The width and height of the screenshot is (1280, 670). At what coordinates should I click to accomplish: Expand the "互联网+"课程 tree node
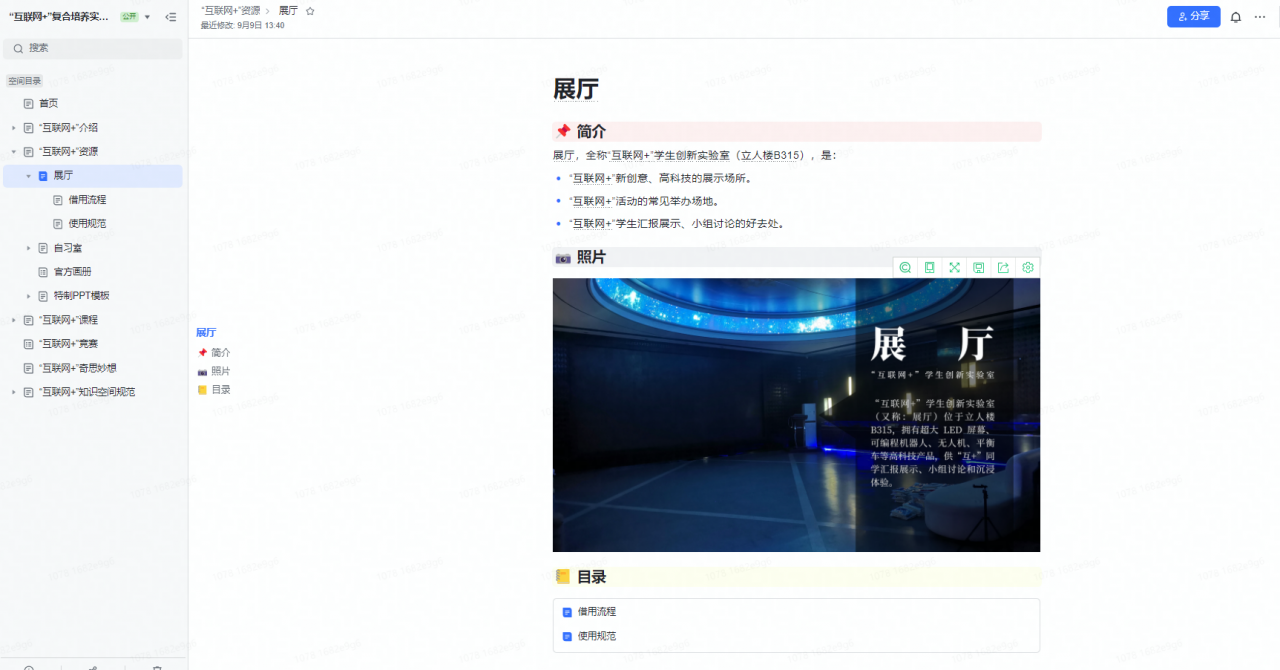(x=14, y=320)
